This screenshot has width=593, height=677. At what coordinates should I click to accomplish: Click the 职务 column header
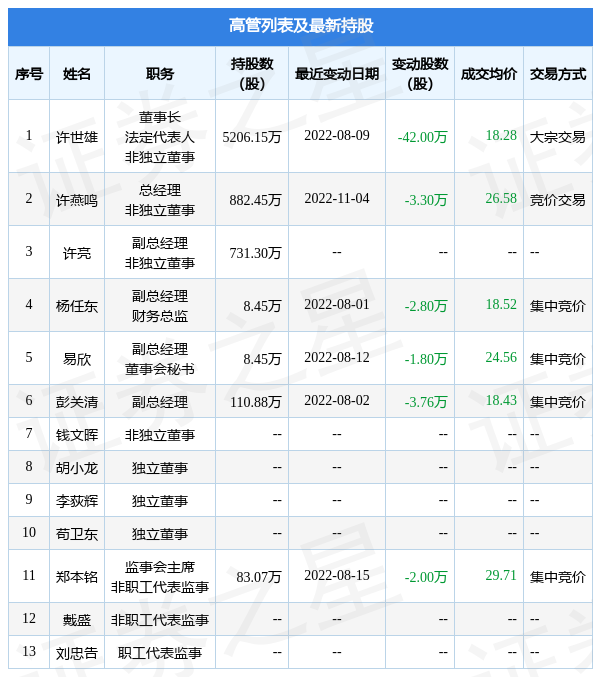point(160,74)
